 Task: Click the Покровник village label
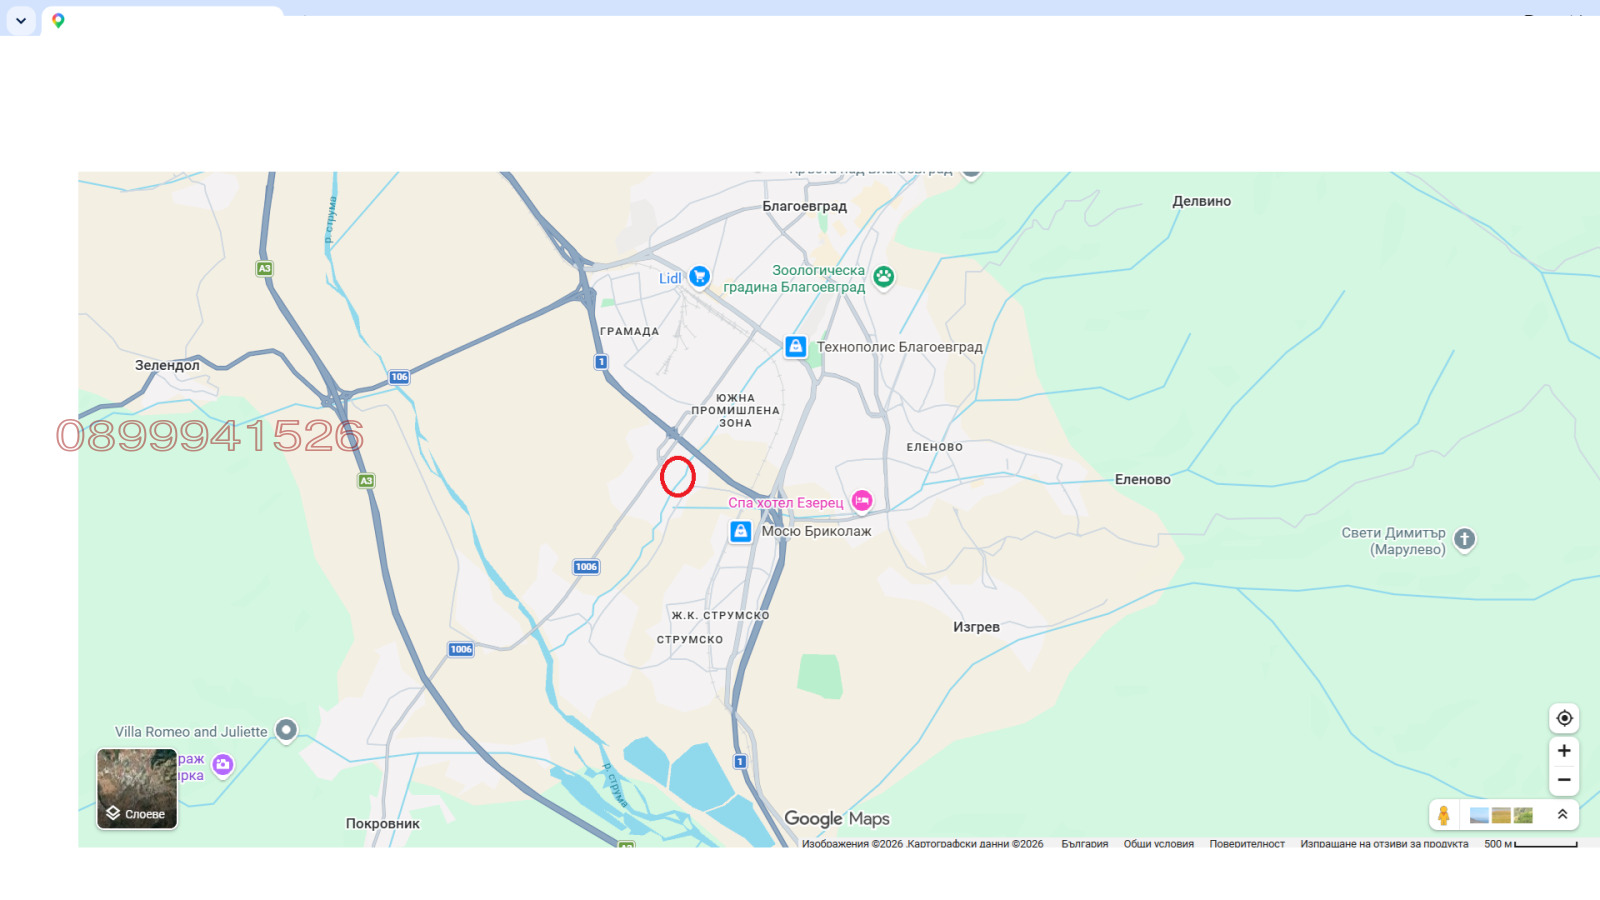tap(382, 824)
